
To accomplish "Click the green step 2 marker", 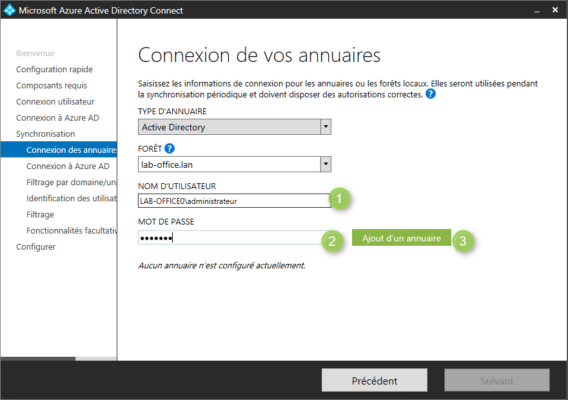I will click(332, 241).
